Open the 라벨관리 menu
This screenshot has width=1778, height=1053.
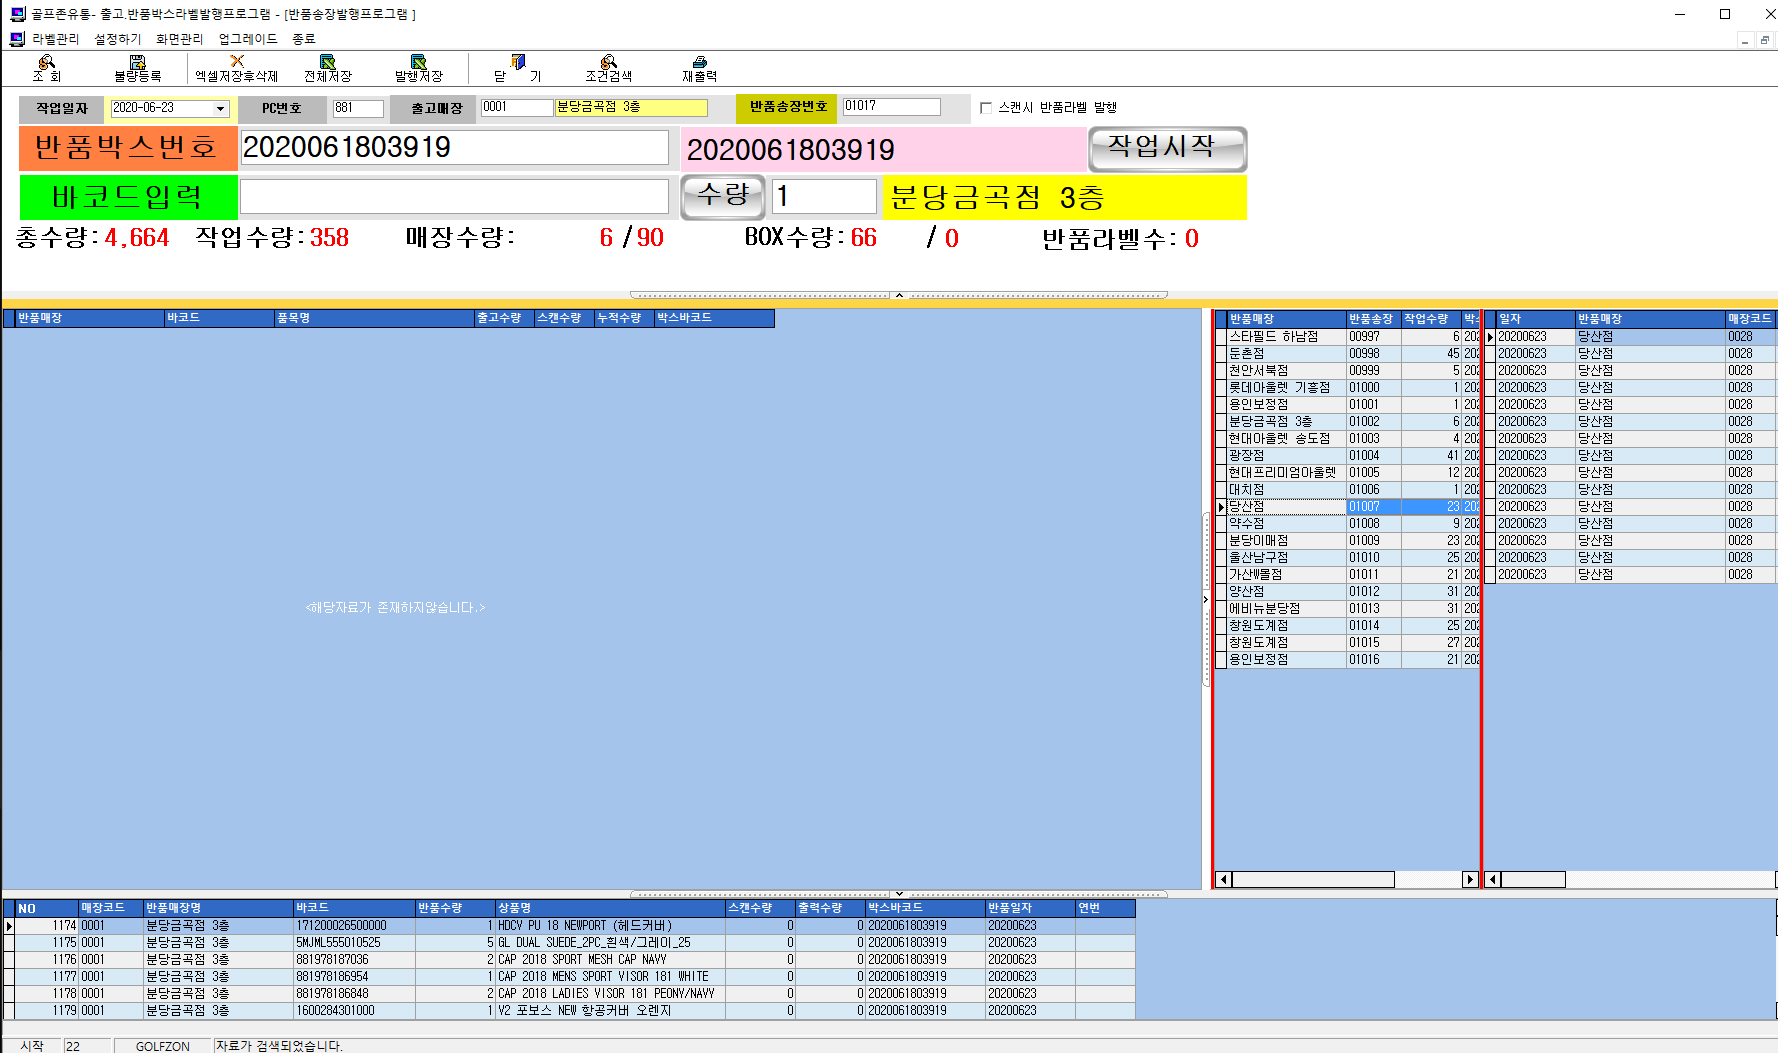click(55, 39)
